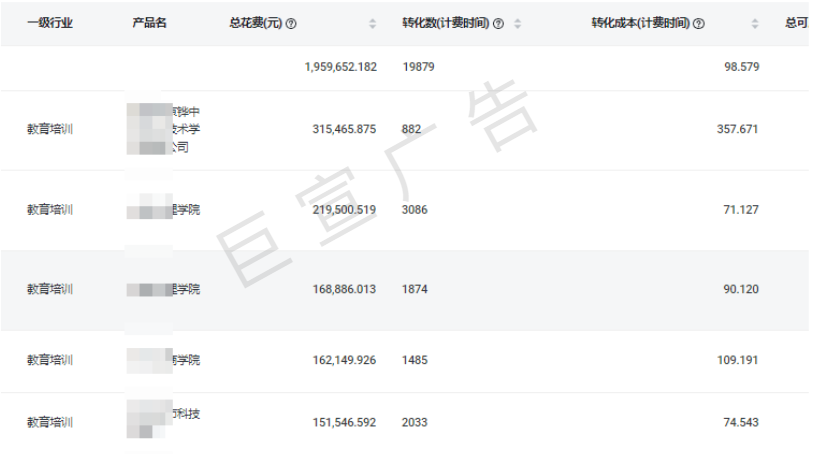Open help icon next to 转化数(计费时间)
This screenshot has height=454, width=813.
click(498, 23)
